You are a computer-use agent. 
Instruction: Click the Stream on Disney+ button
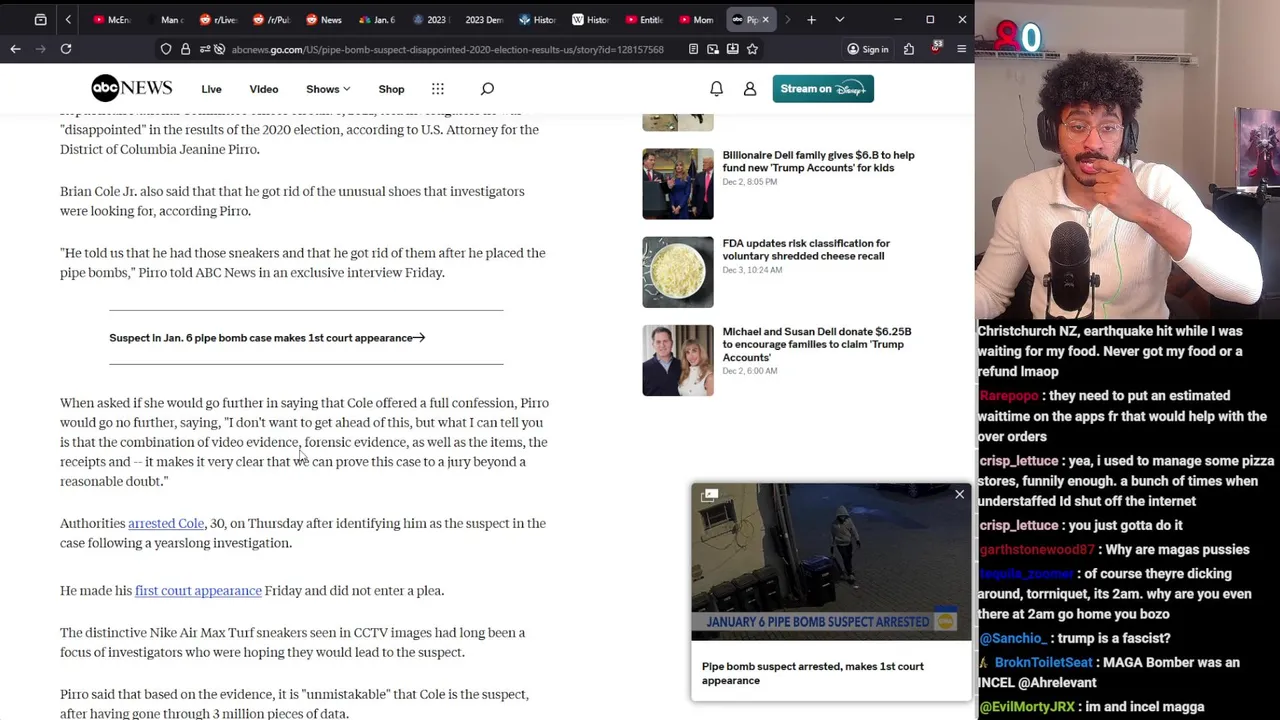(823, 89)
